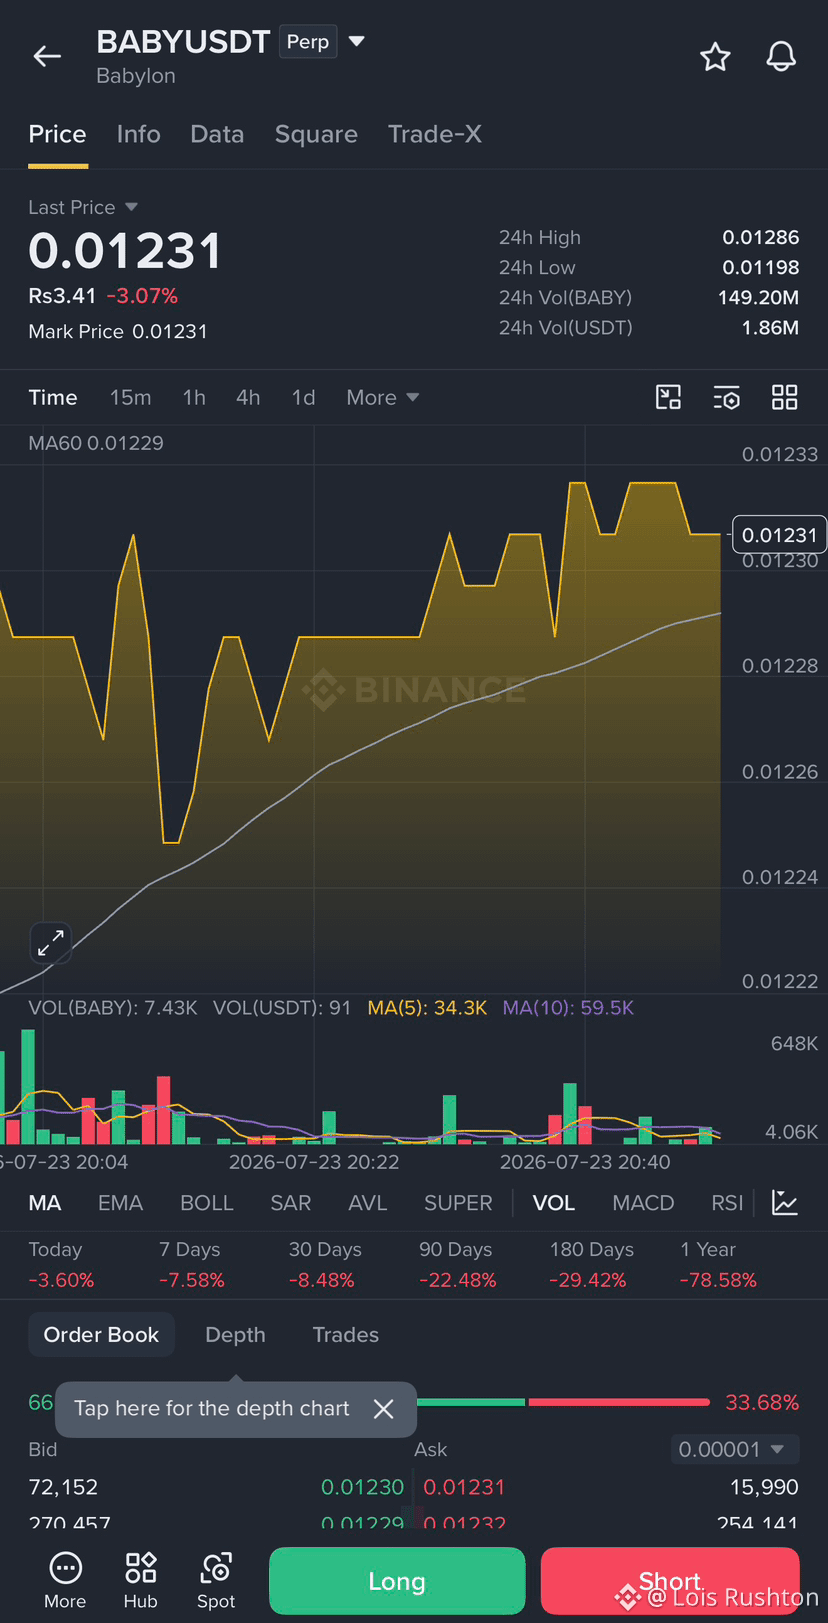Image resolution: width=828 pixels, height=1623 pixels.
Task: Toggle the EMA indicator
Action: tap(120, 1203)
